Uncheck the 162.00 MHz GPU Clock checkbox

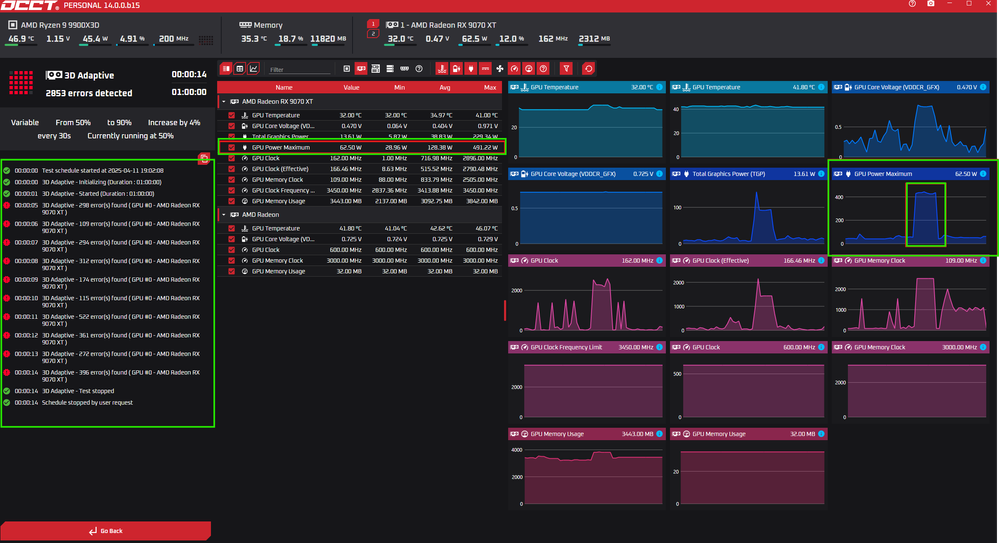coord(231,158)
